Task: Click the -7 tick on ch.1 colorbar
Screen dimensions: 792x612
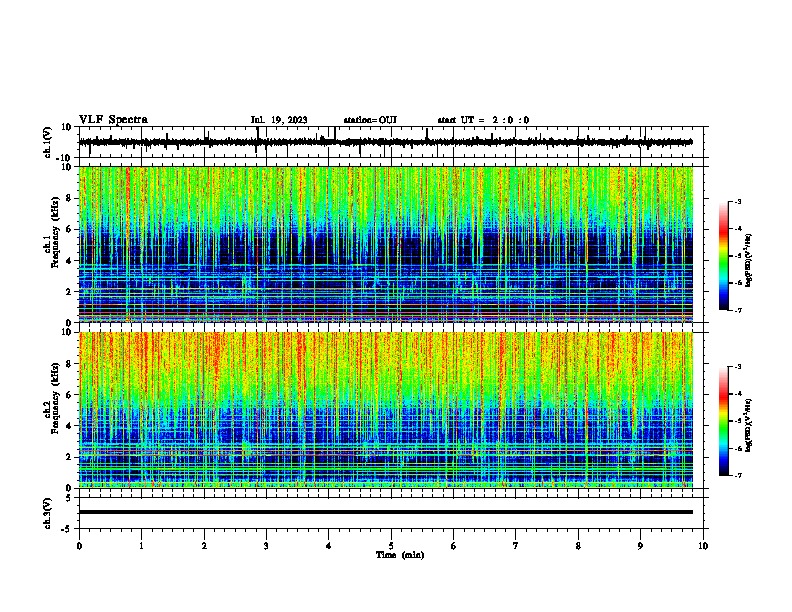Action: [x=738, y=310]
